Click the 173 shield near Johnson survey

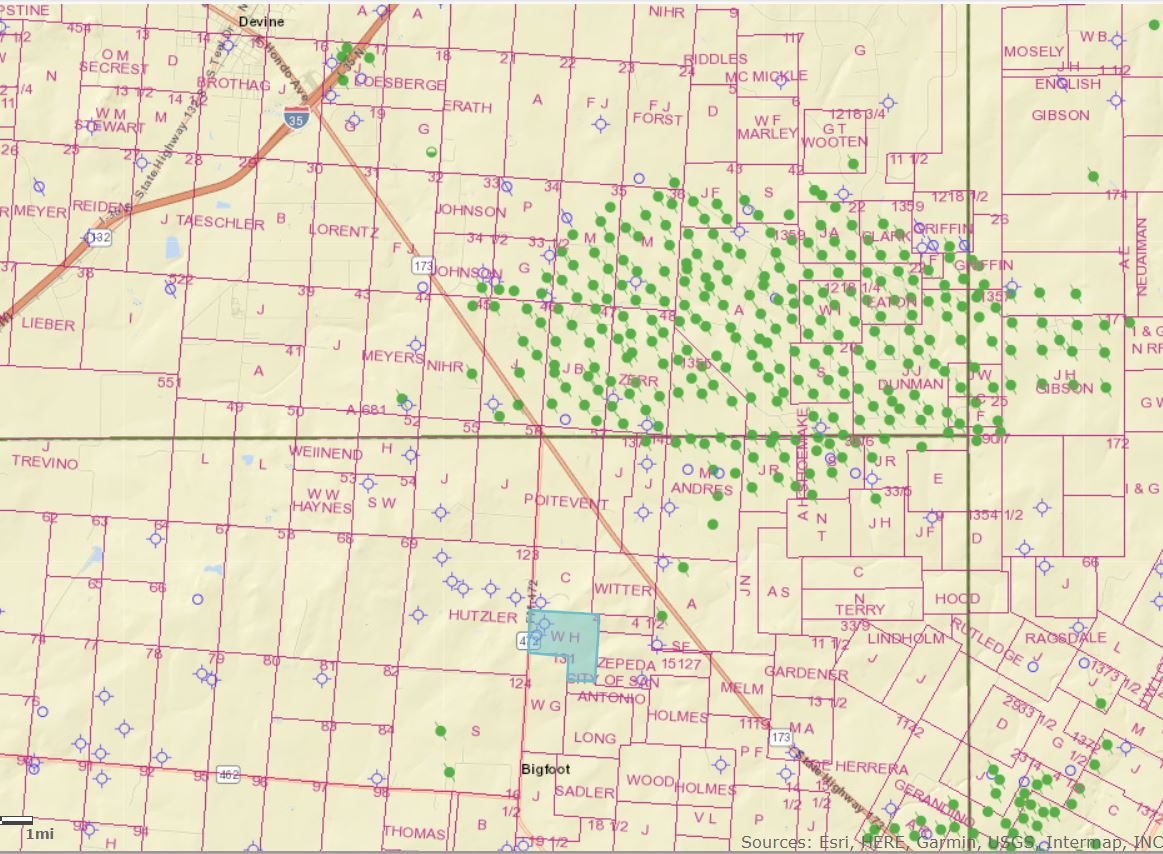[x=423, y=266]
